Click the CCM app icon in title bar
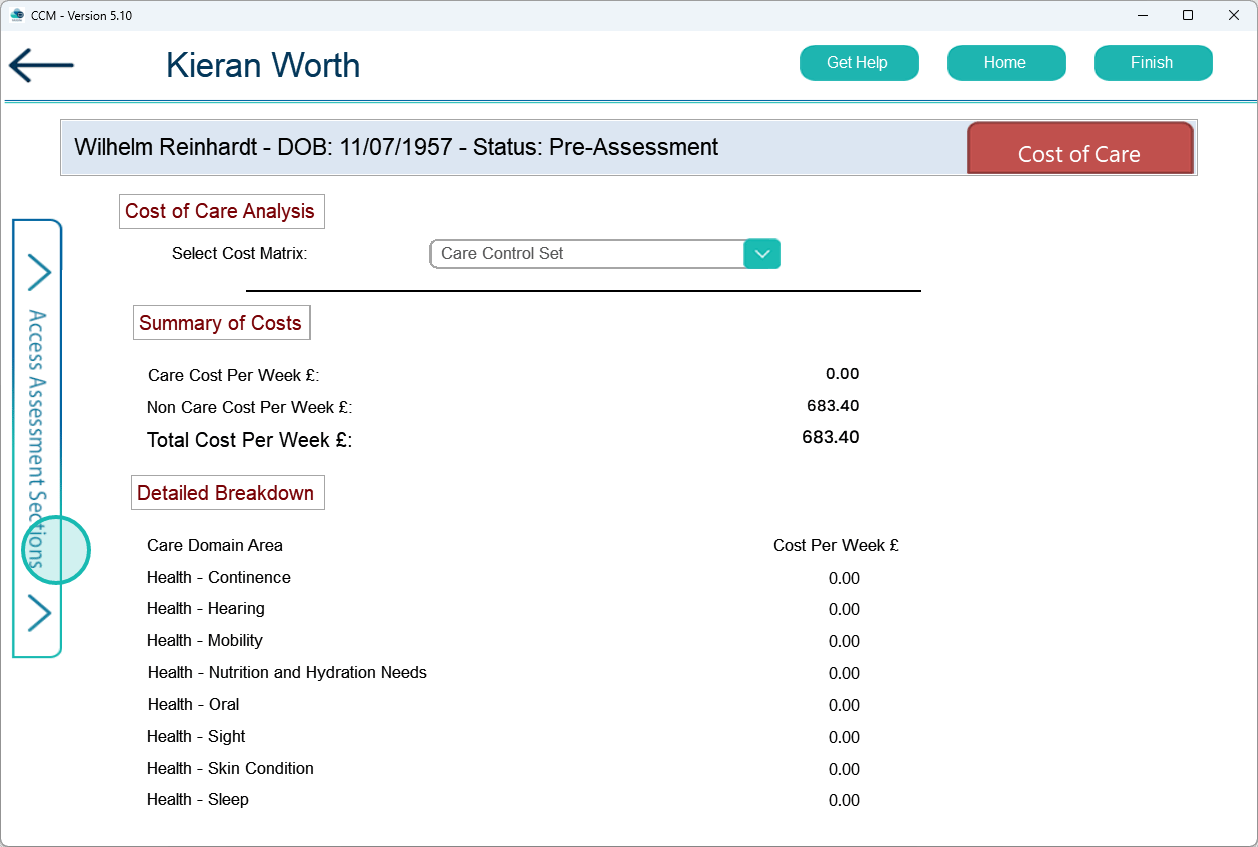The width and height of the screenshot is (1258, 847). pos(16,15)
